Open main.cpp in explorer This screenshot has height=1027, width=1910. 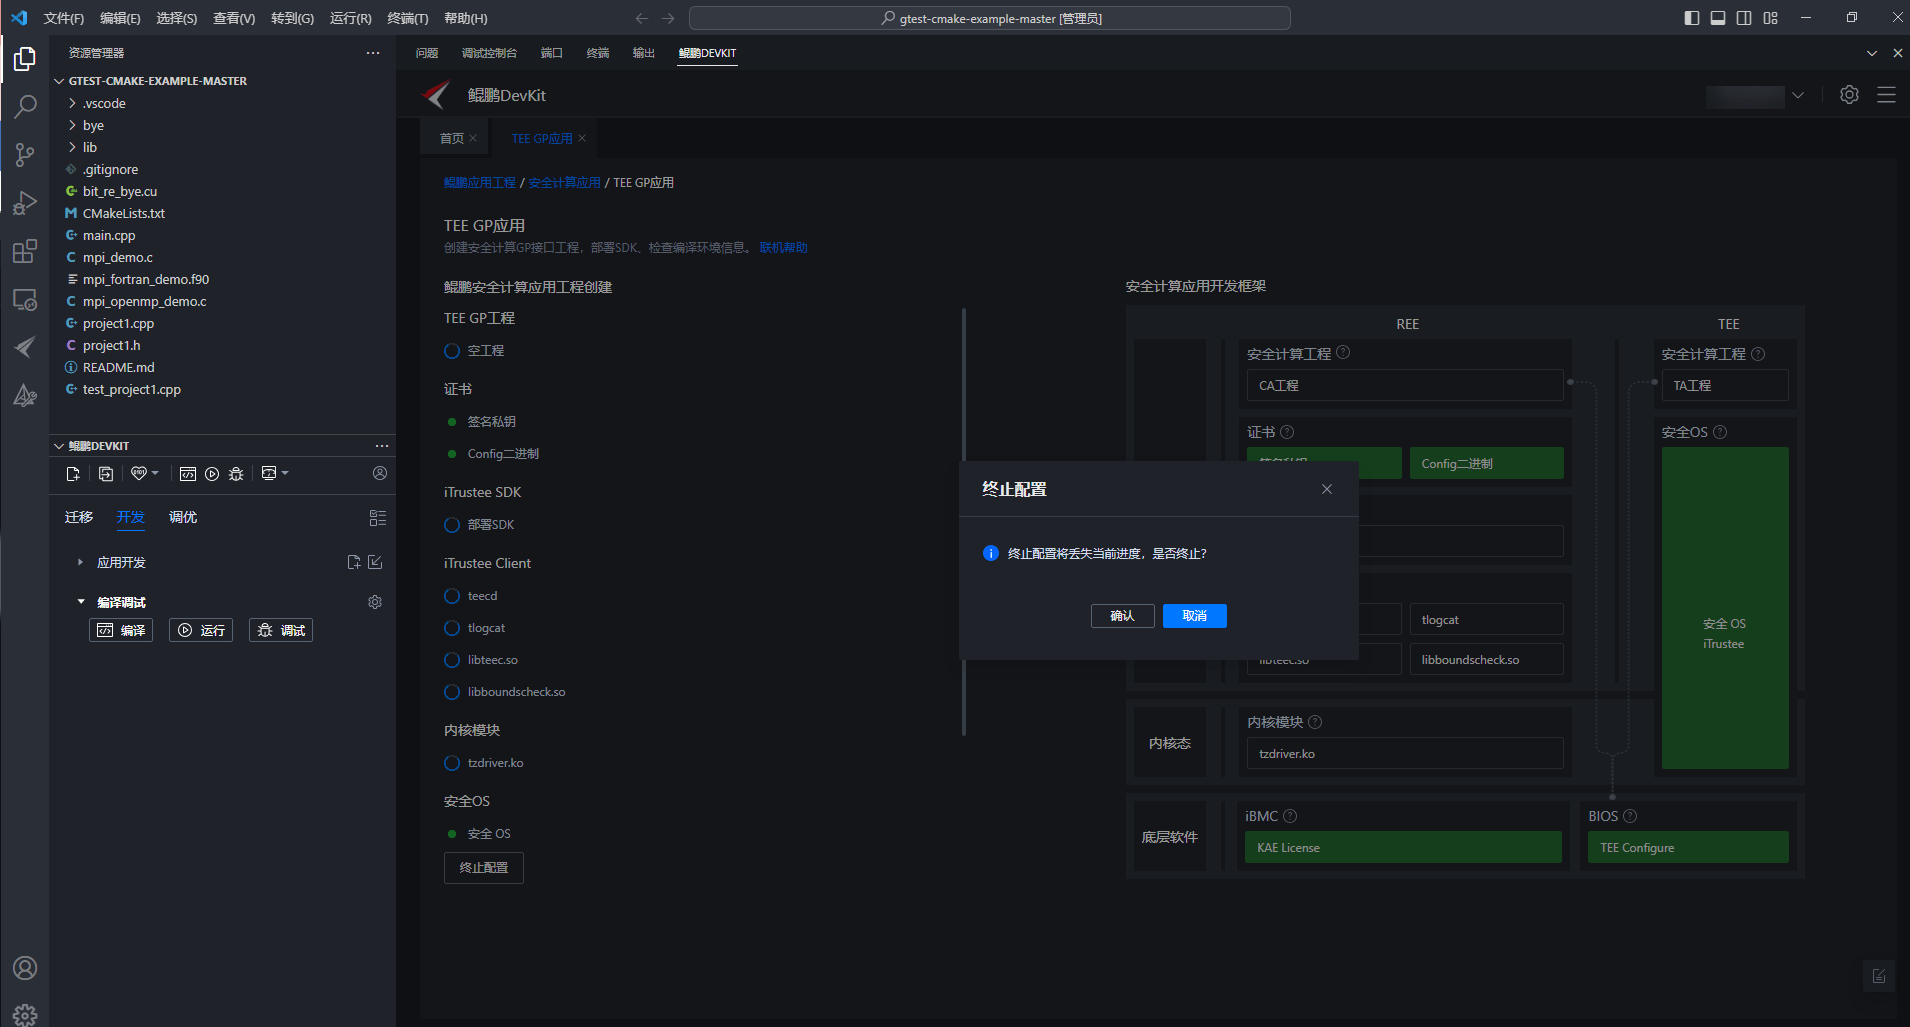109,235
